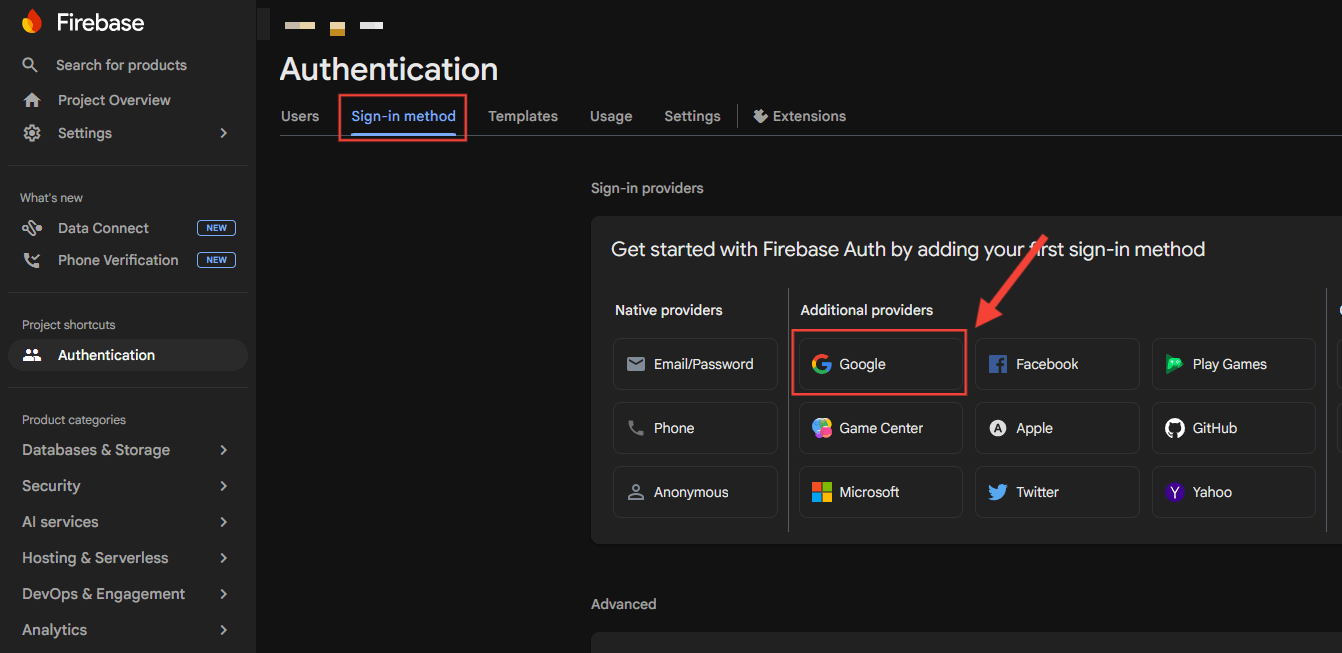This screenshot has height=653, width=1342.
Task: Select the Microsoft provider
Action: [x=881, y=492]
